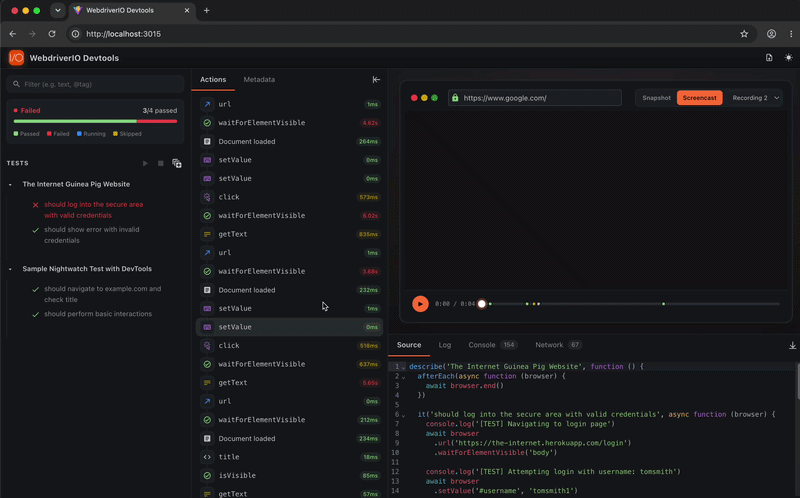The width and height of the screenshot is (800, 498).
Task: Click the run tests play icon
Action: click(145, 163)
